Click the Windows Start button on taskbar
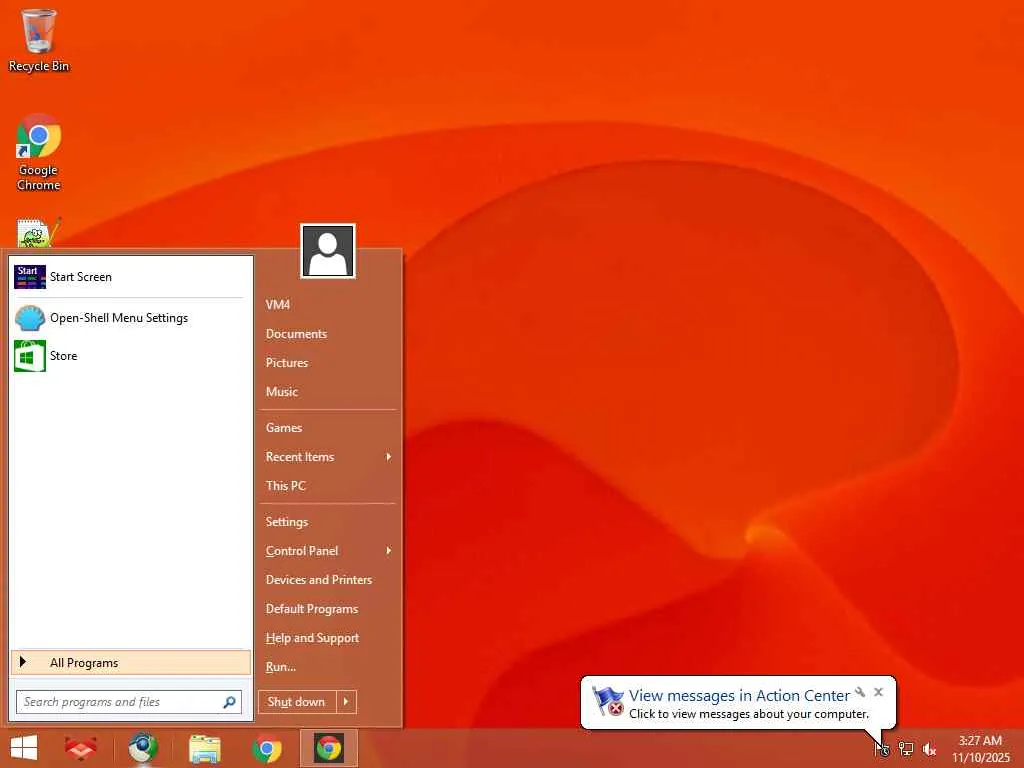Viewport: 1024px width, 768px height. 24,748
